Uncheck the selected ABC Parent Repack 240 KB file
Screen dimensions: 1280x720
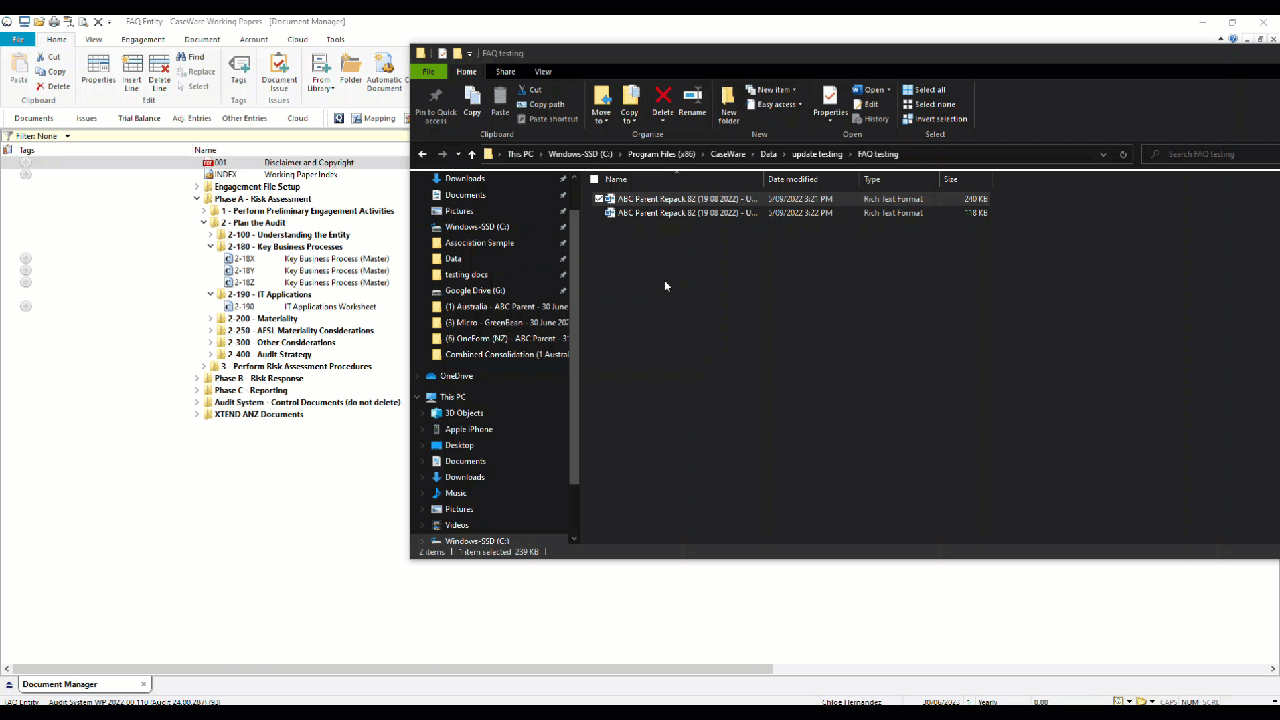point(598,199)
